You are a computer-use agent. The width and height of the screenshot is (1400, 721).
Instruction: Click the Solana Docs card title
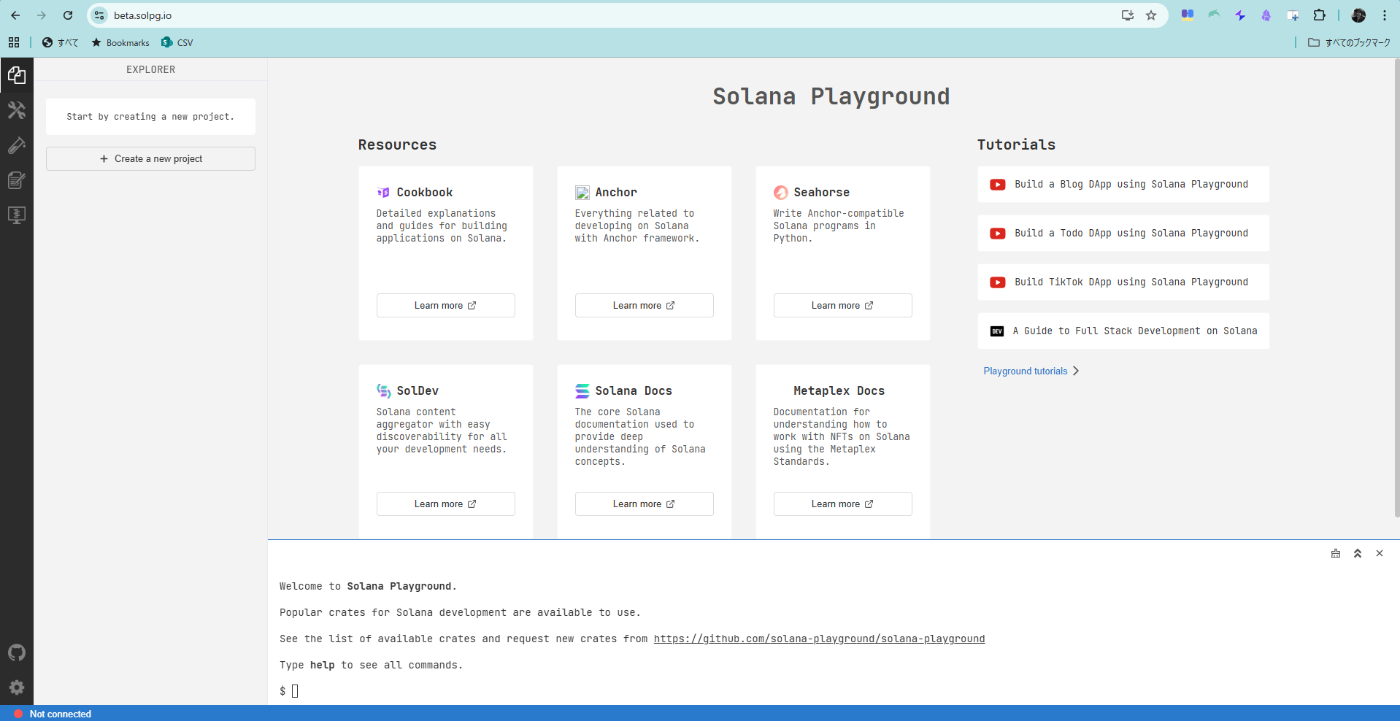633,391
